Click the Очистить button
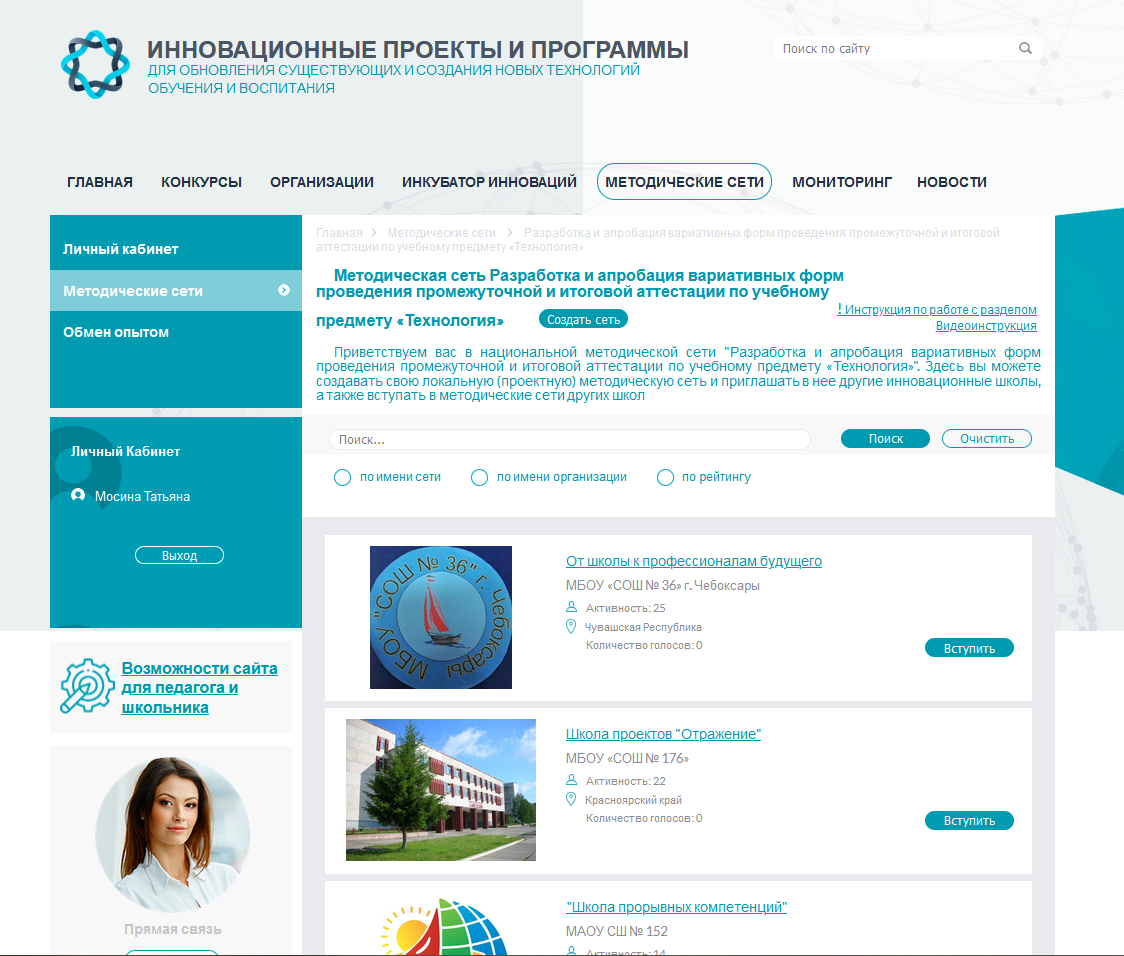Screen dimensions: 1124x956 [987, 439]
